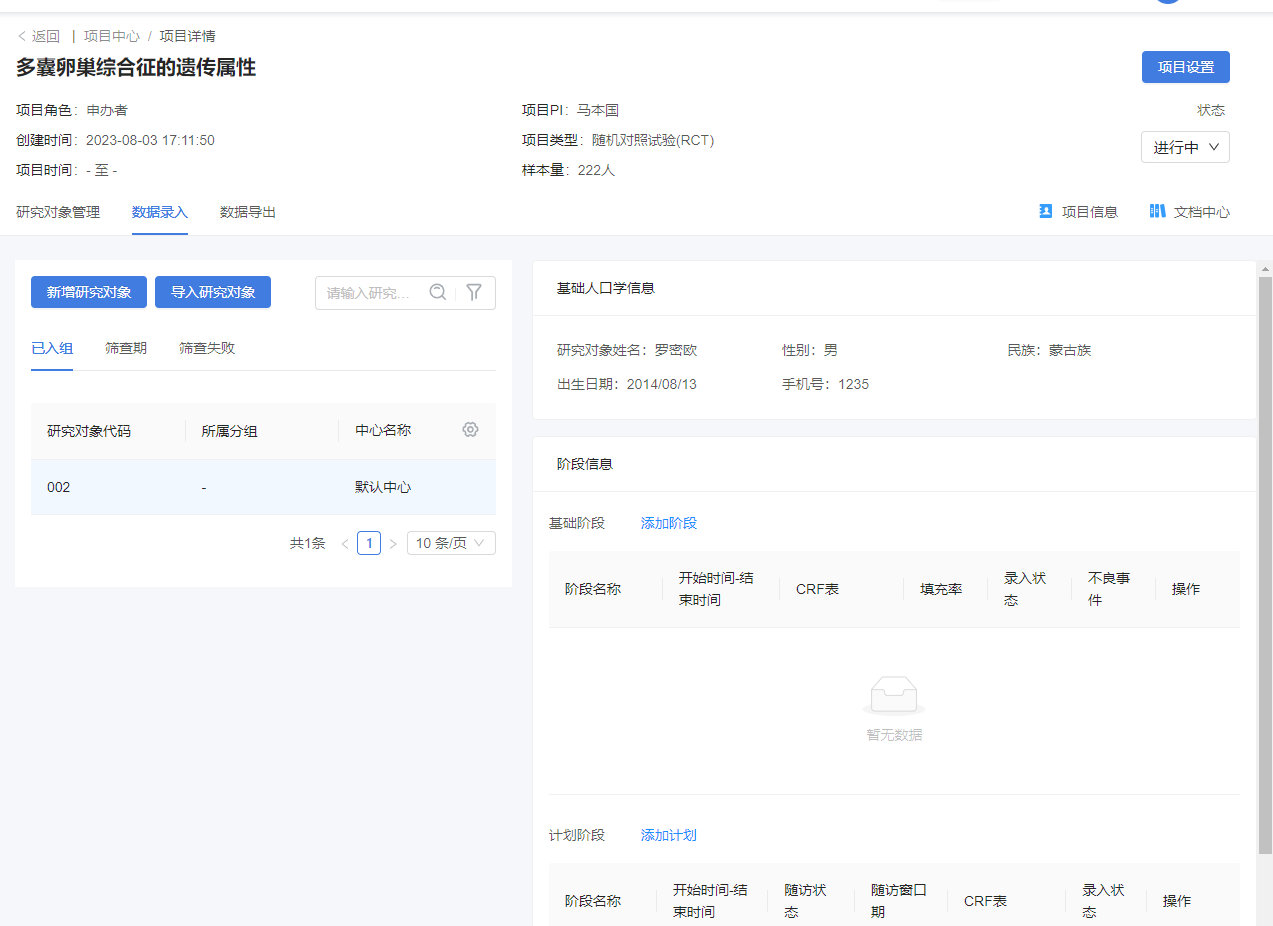The height and width of the screenshot is (926, 1273).
Task: Open 文档中心 books icon
Action: [1157, 211]
